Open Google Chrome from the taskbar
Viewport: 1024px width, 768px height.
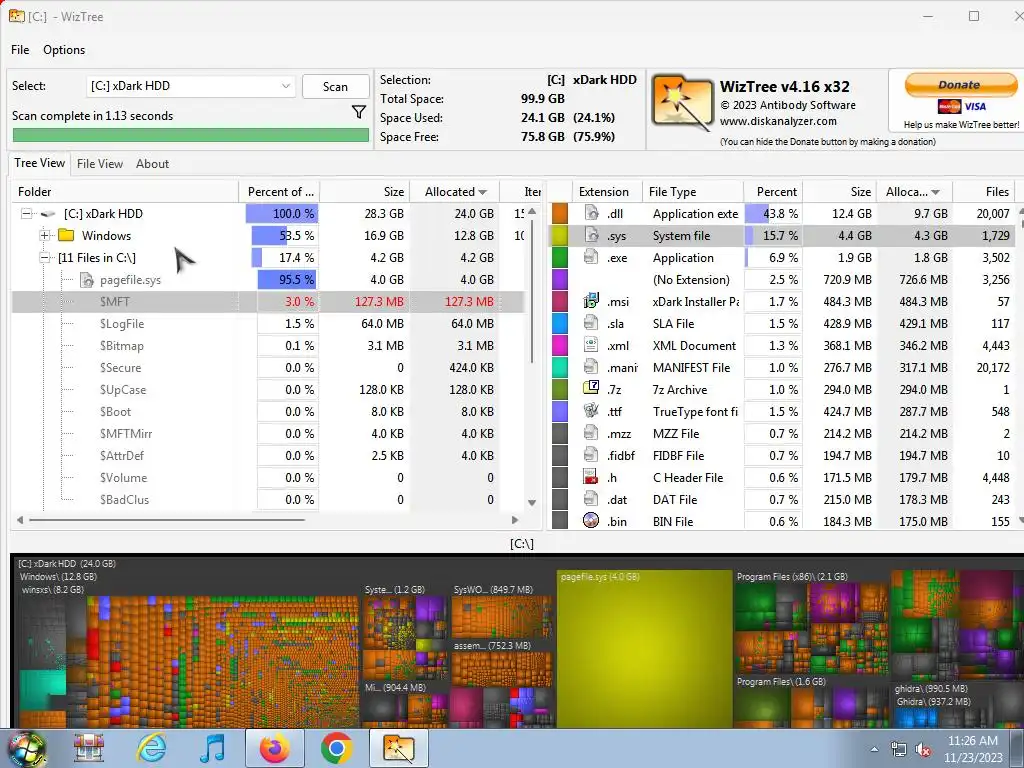point(336,749)
